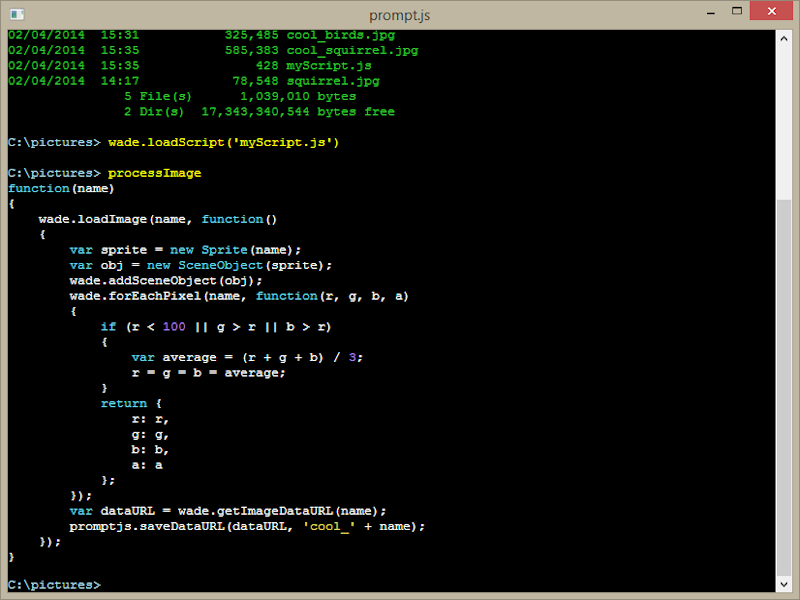Click the 'a: a' line
This screenshot has width=800, height=600.
click(x=147, y=465)
